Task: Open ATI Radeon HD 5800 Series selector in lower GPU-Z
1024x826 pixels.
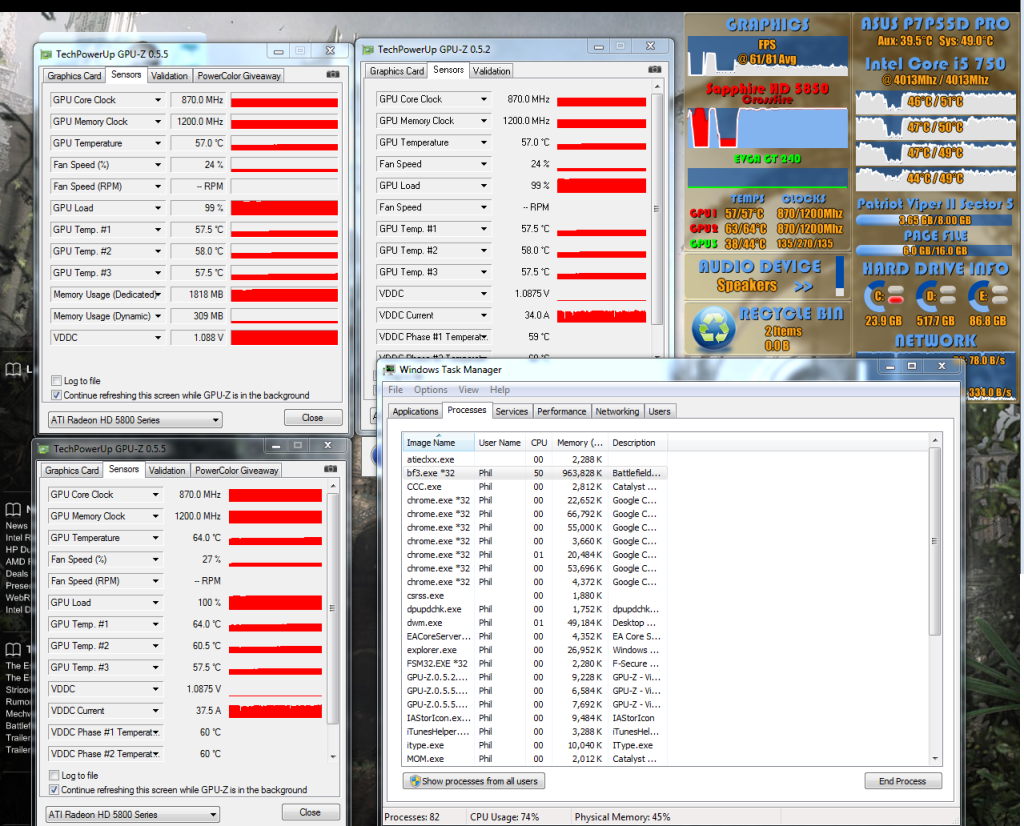Action: coord(133,814)
